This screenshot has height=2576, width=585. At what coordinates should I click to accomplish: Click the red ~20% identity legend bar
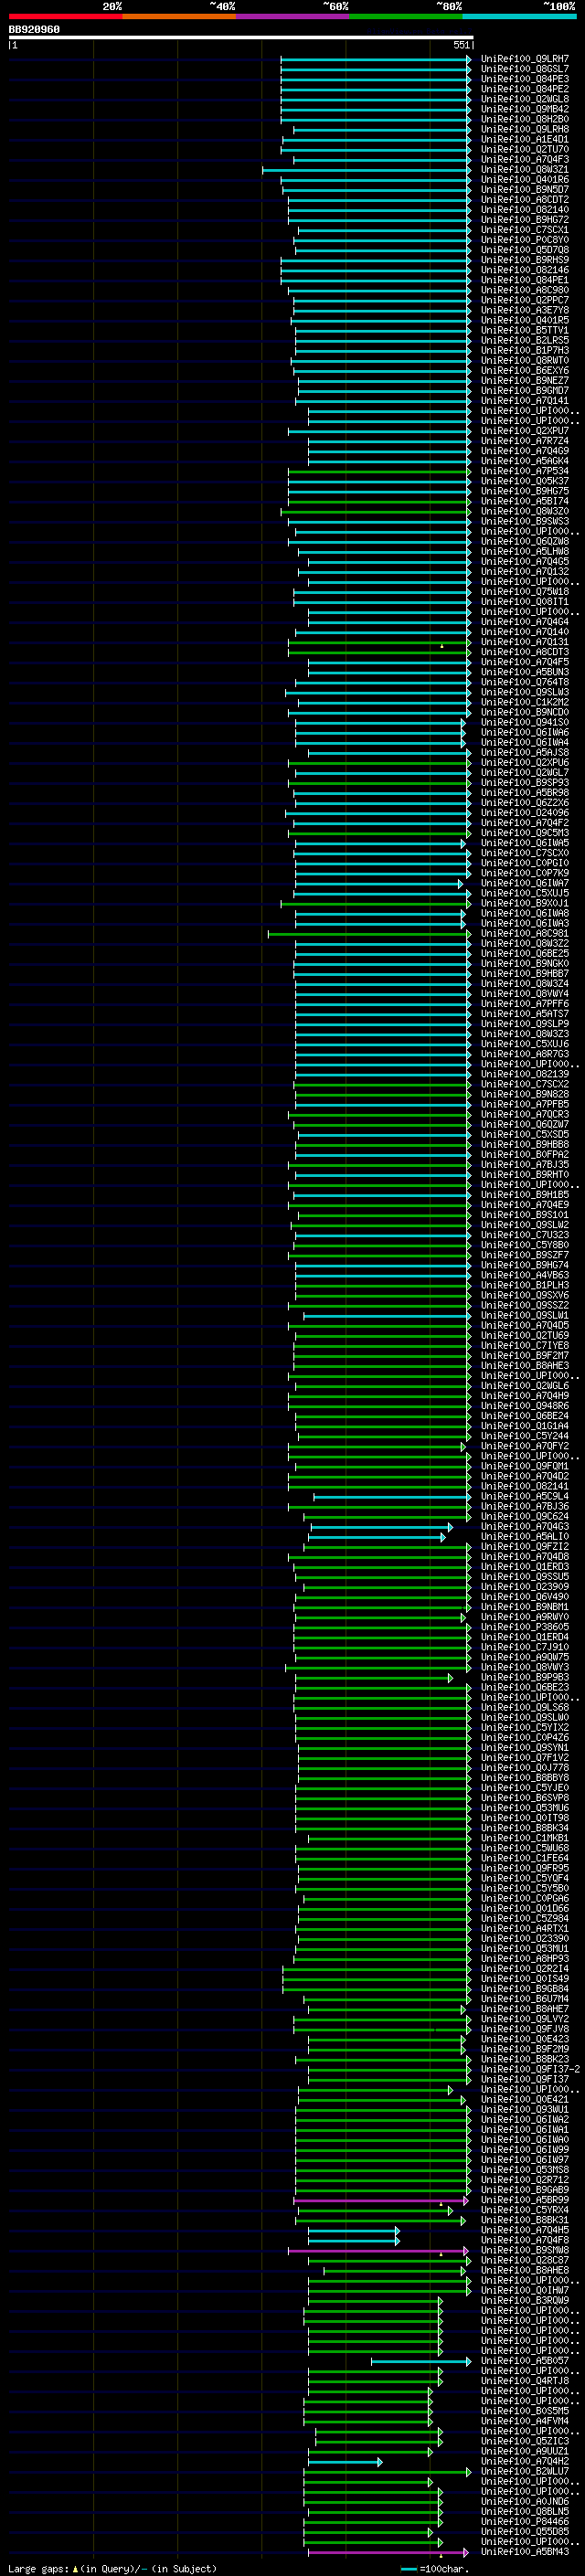65,16
